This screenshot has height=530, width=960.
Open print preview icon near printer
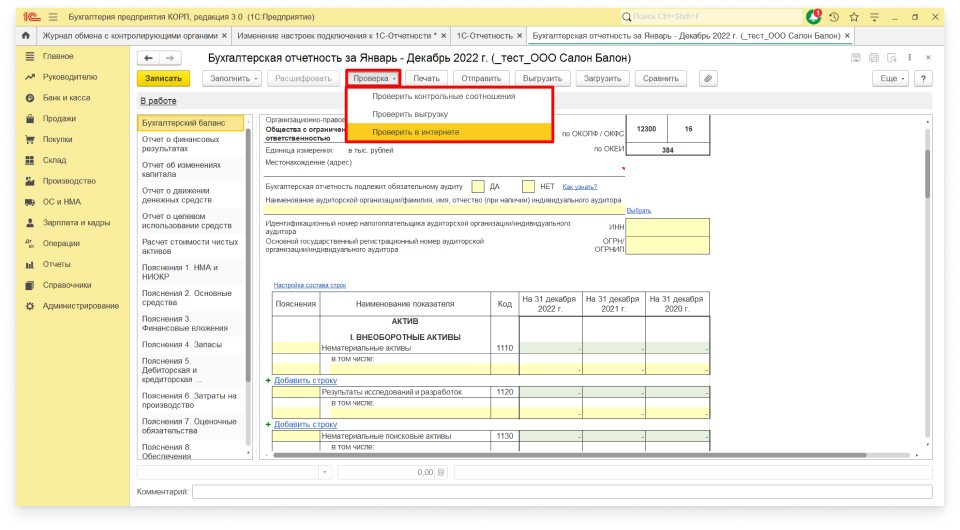tap(892, 58)
